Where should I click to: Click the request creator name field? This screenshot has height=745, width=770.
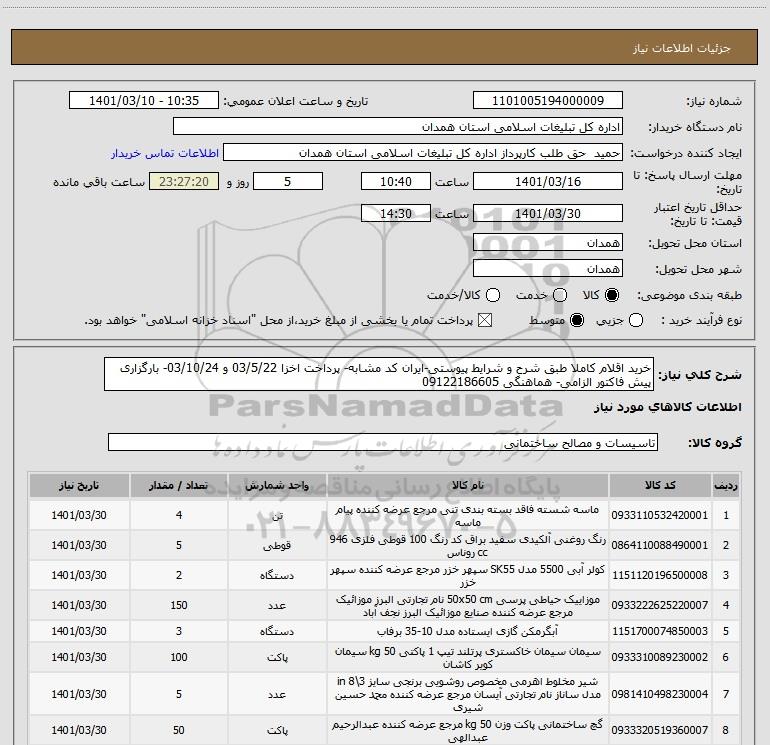pos(423,152)
